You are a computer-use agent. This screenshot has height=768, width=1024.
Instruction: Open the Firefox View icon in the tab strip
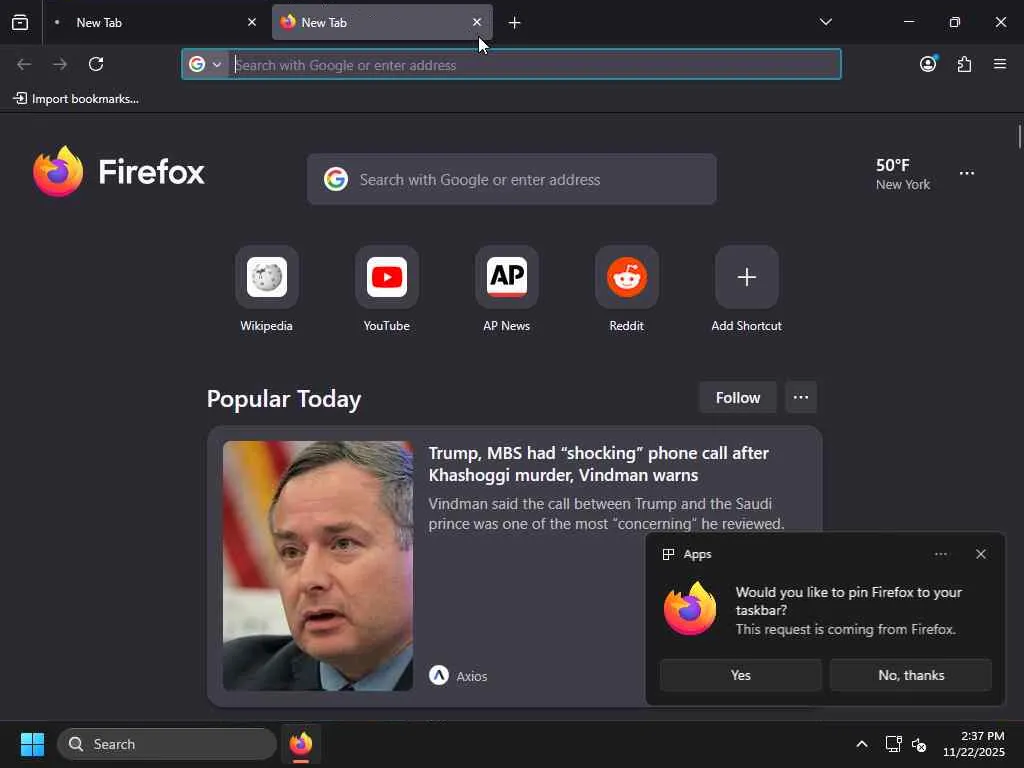pyautogui.click(x=20, y=23)
